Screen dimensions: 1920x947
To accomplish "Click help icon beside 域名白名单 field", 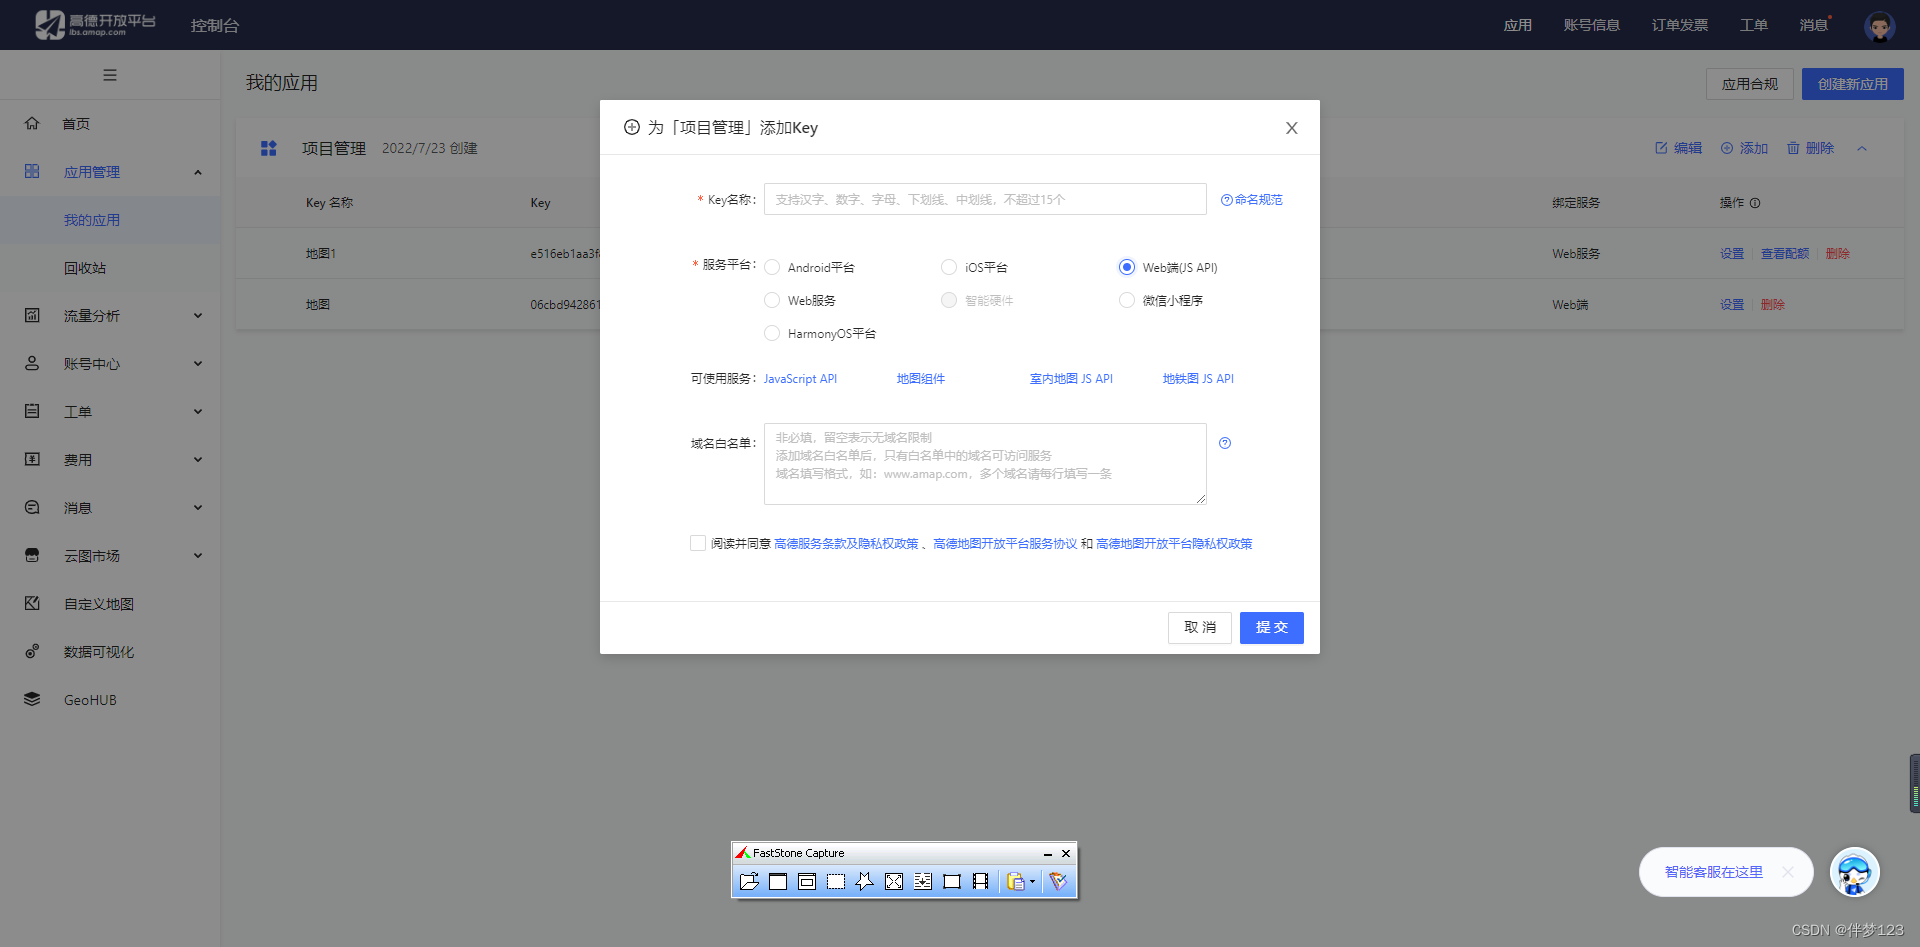I will pos(1225,443).
